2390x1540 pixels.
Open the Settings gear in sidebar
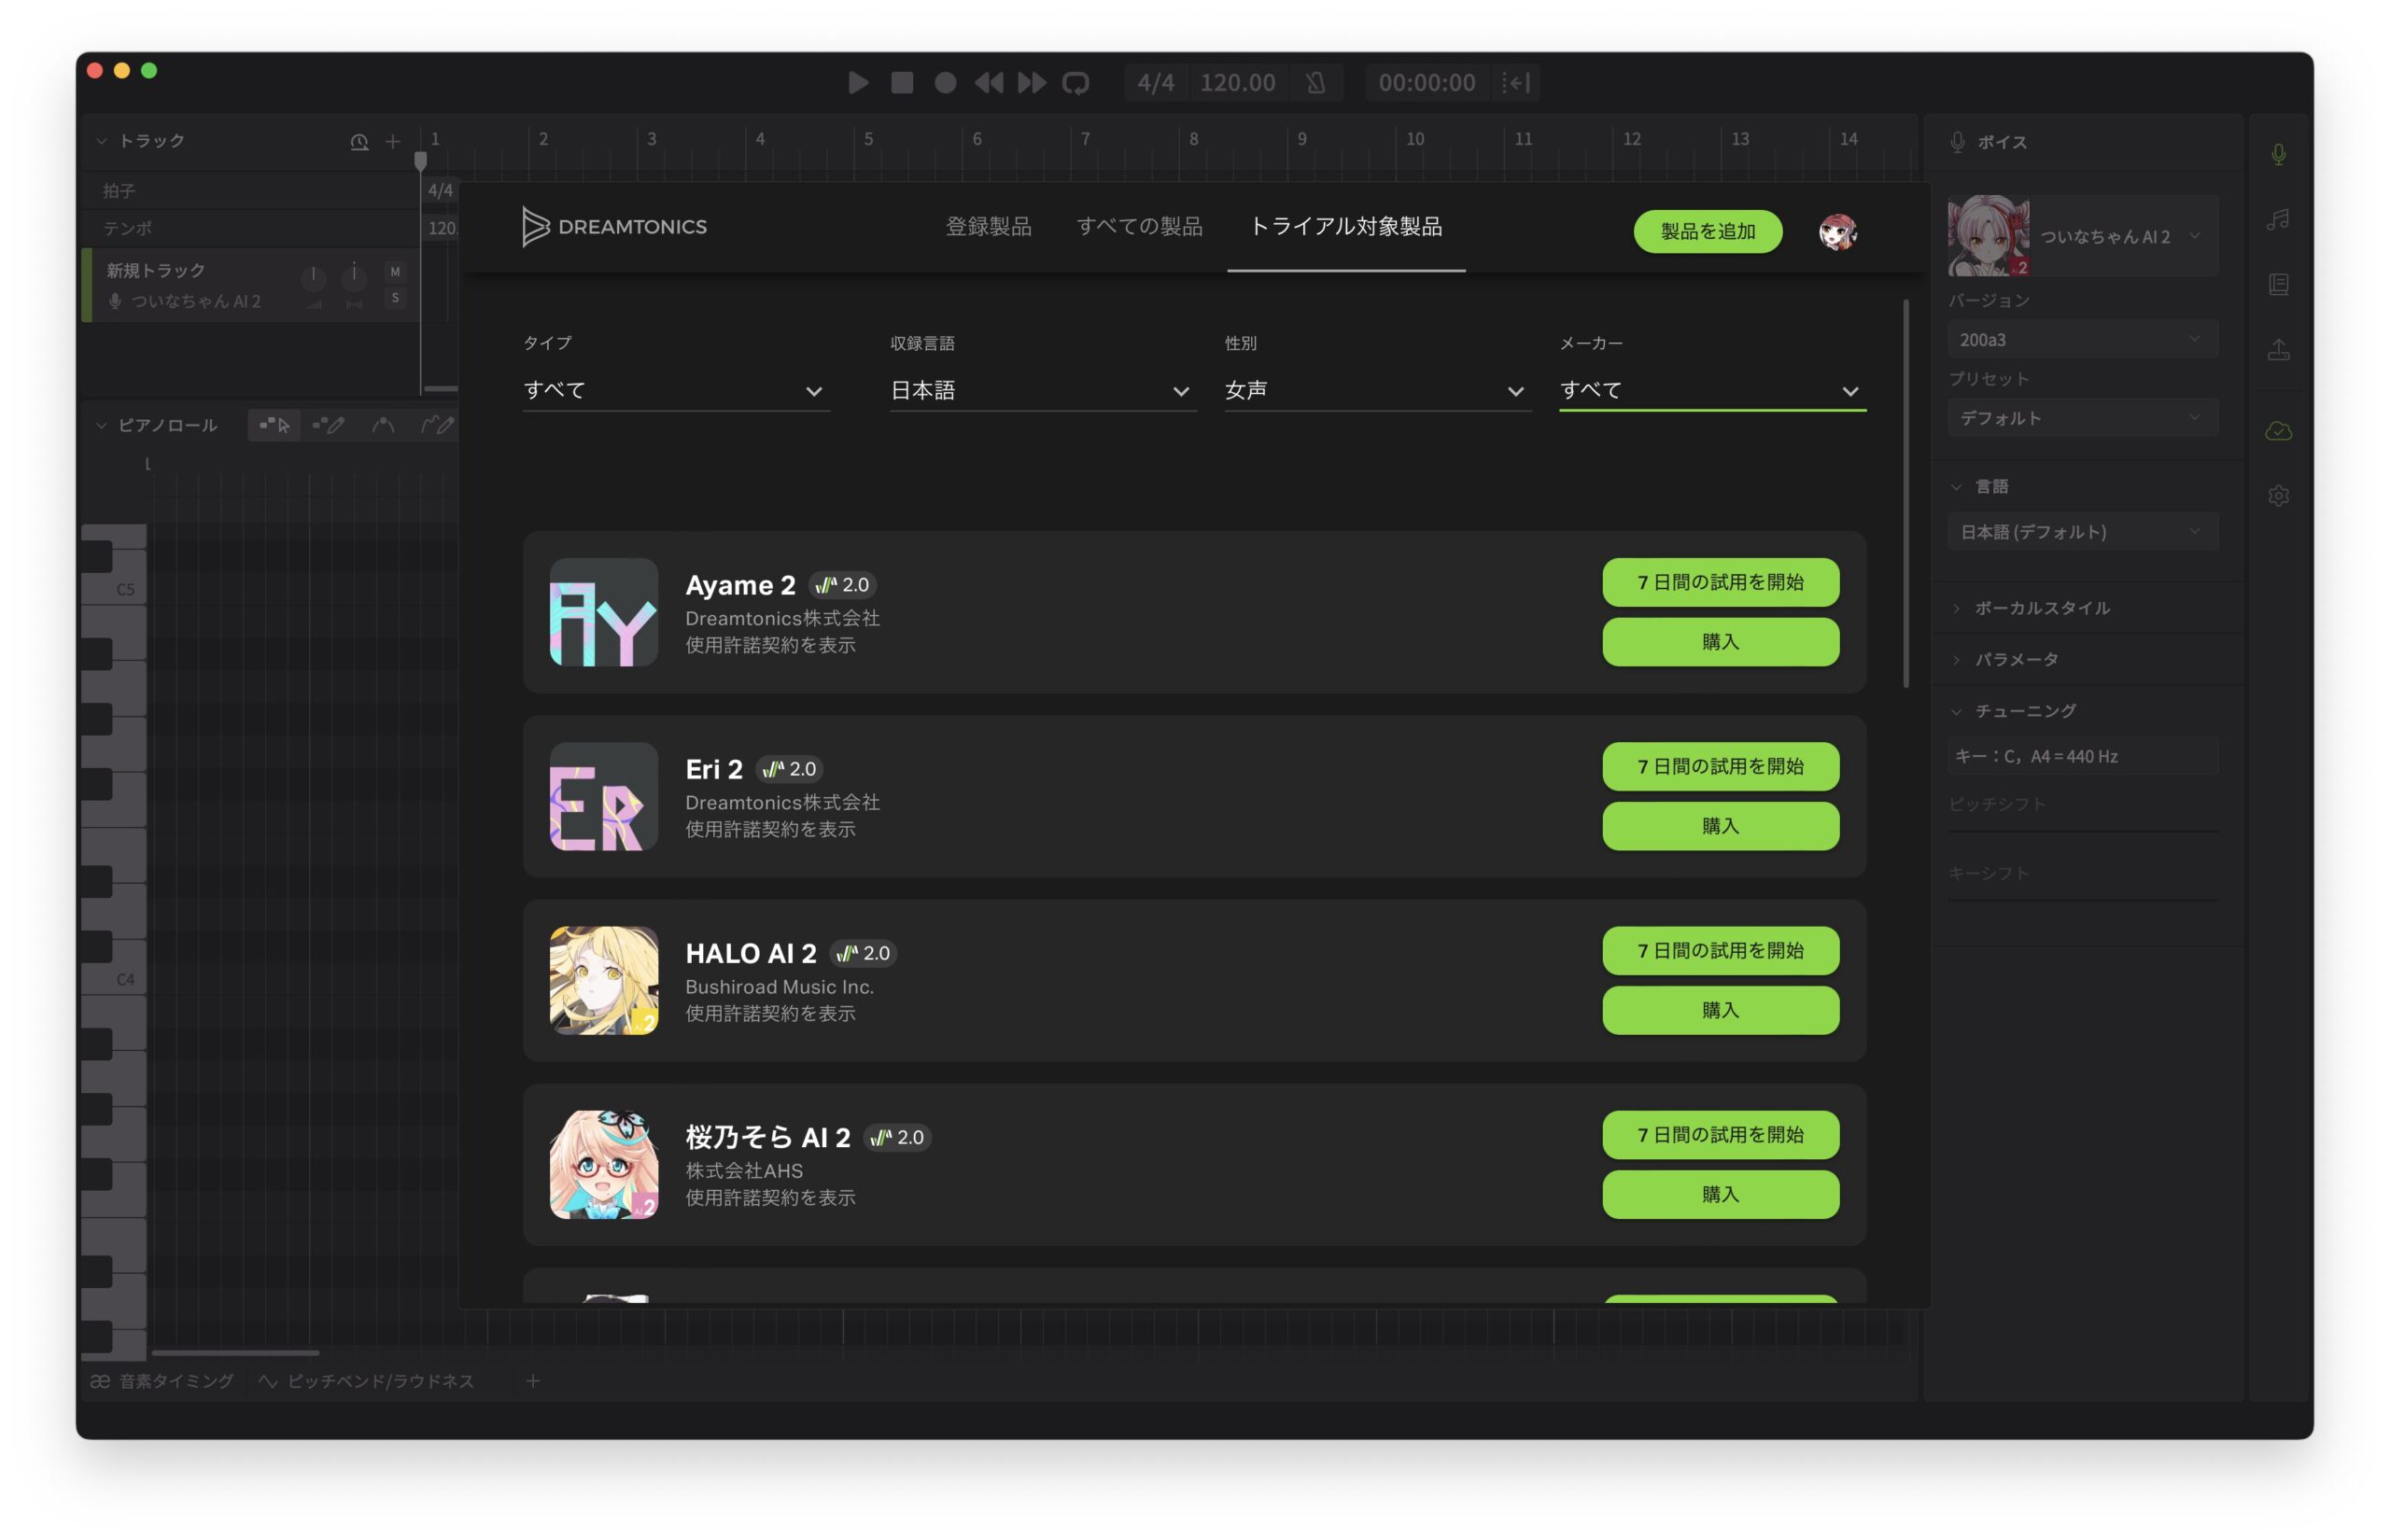(2278, 496)
